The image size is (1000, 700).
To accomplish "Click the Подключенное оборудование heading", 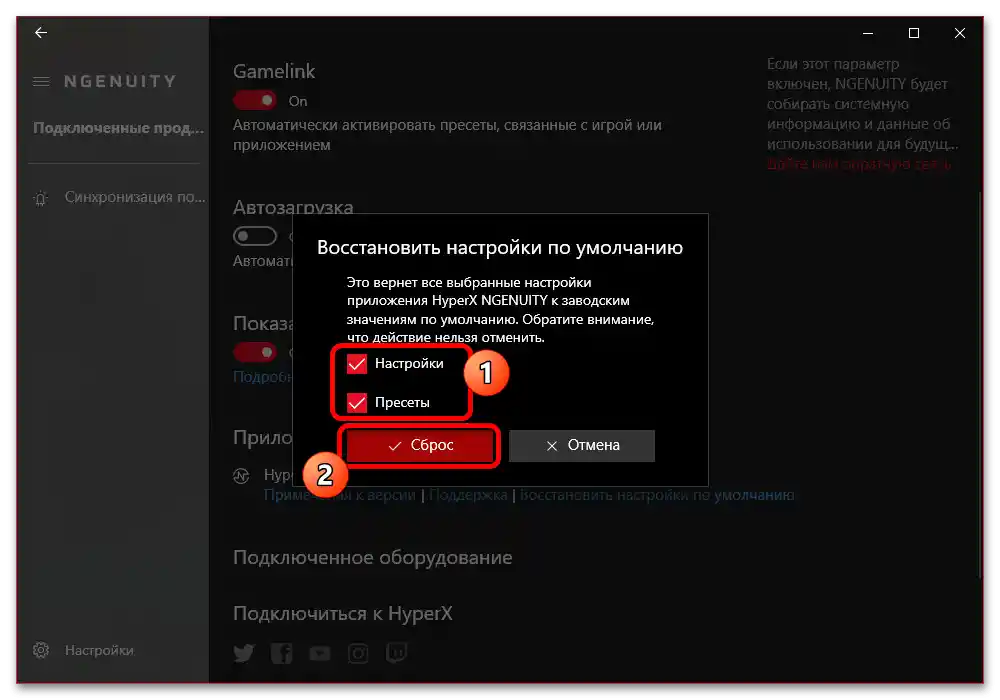I will pyautogui.click(x=372, y=557).
